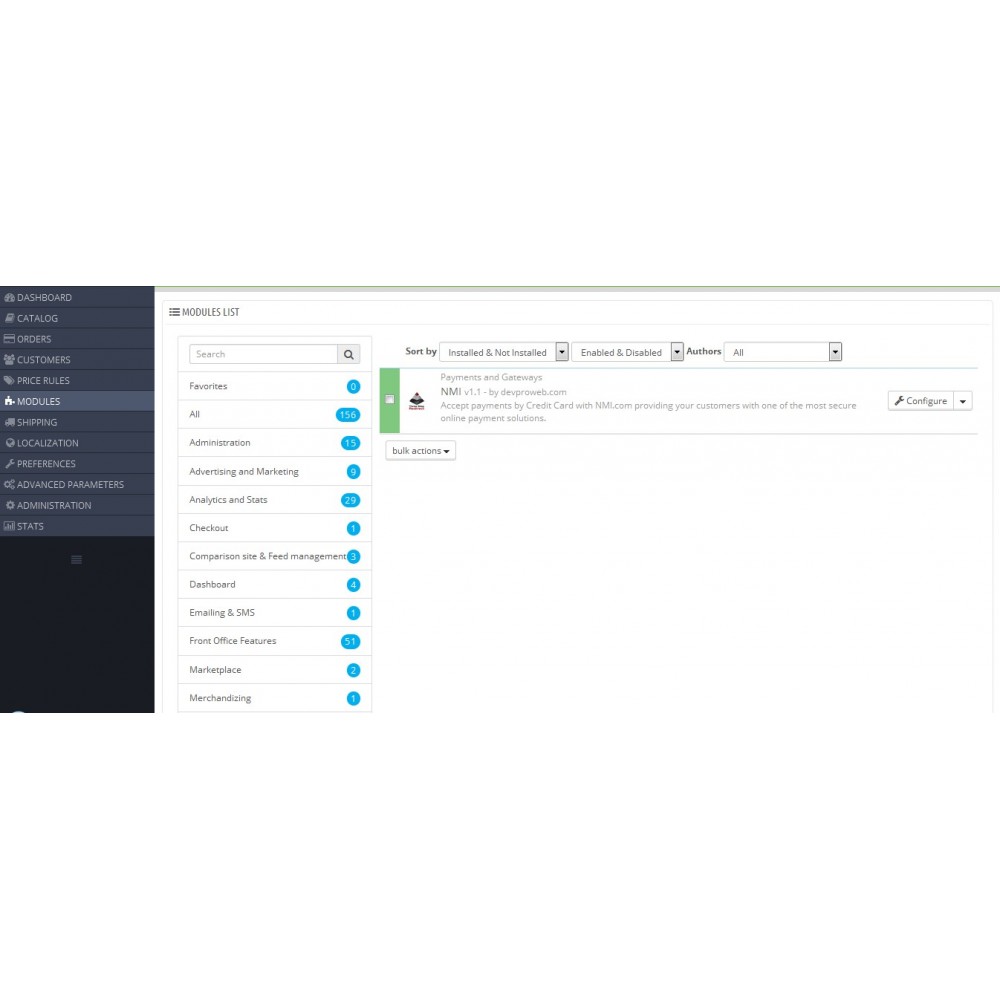Click the Shipping truck icon
This screenshot has height=1000, width=1000.
[9, 422]
